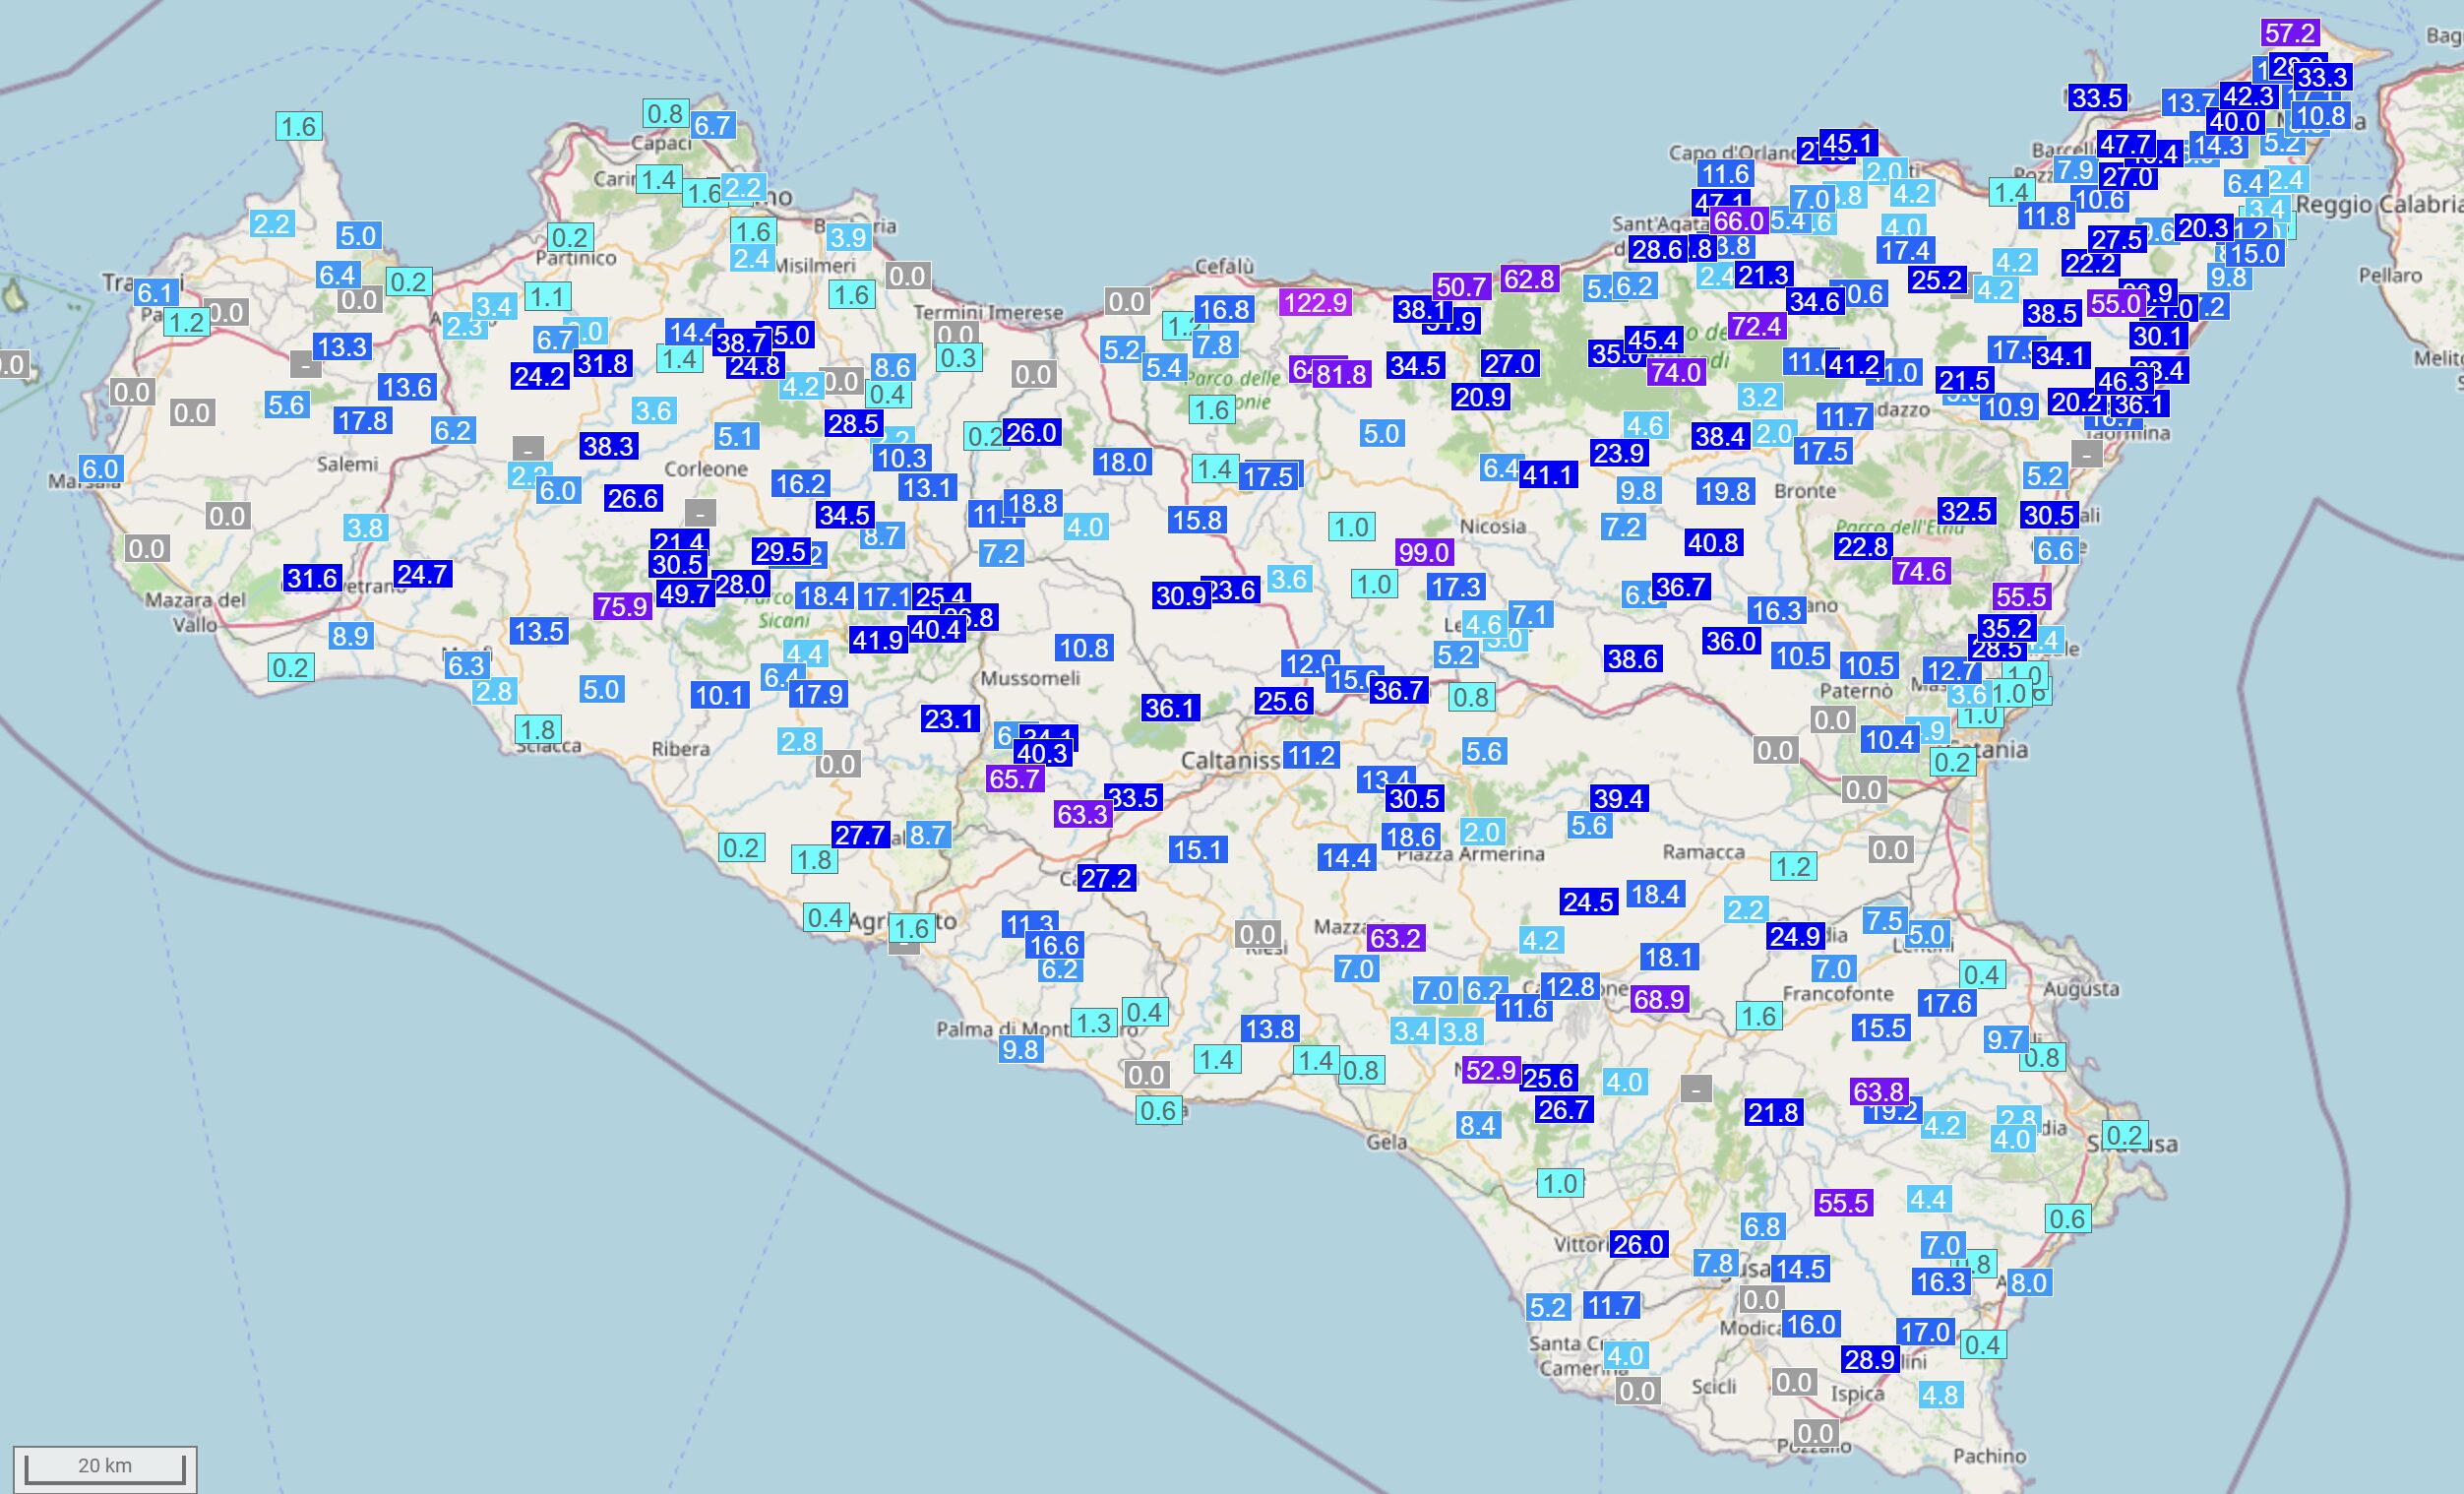Screen dimensions: 2464x1494
Task: Click the 13.5 blue marker
Action: pos(539,632)
